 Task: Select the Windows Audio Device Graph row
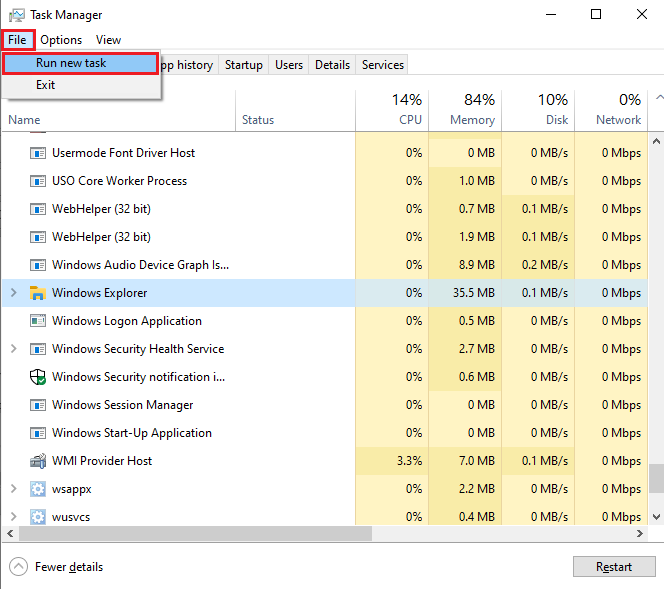325,265
